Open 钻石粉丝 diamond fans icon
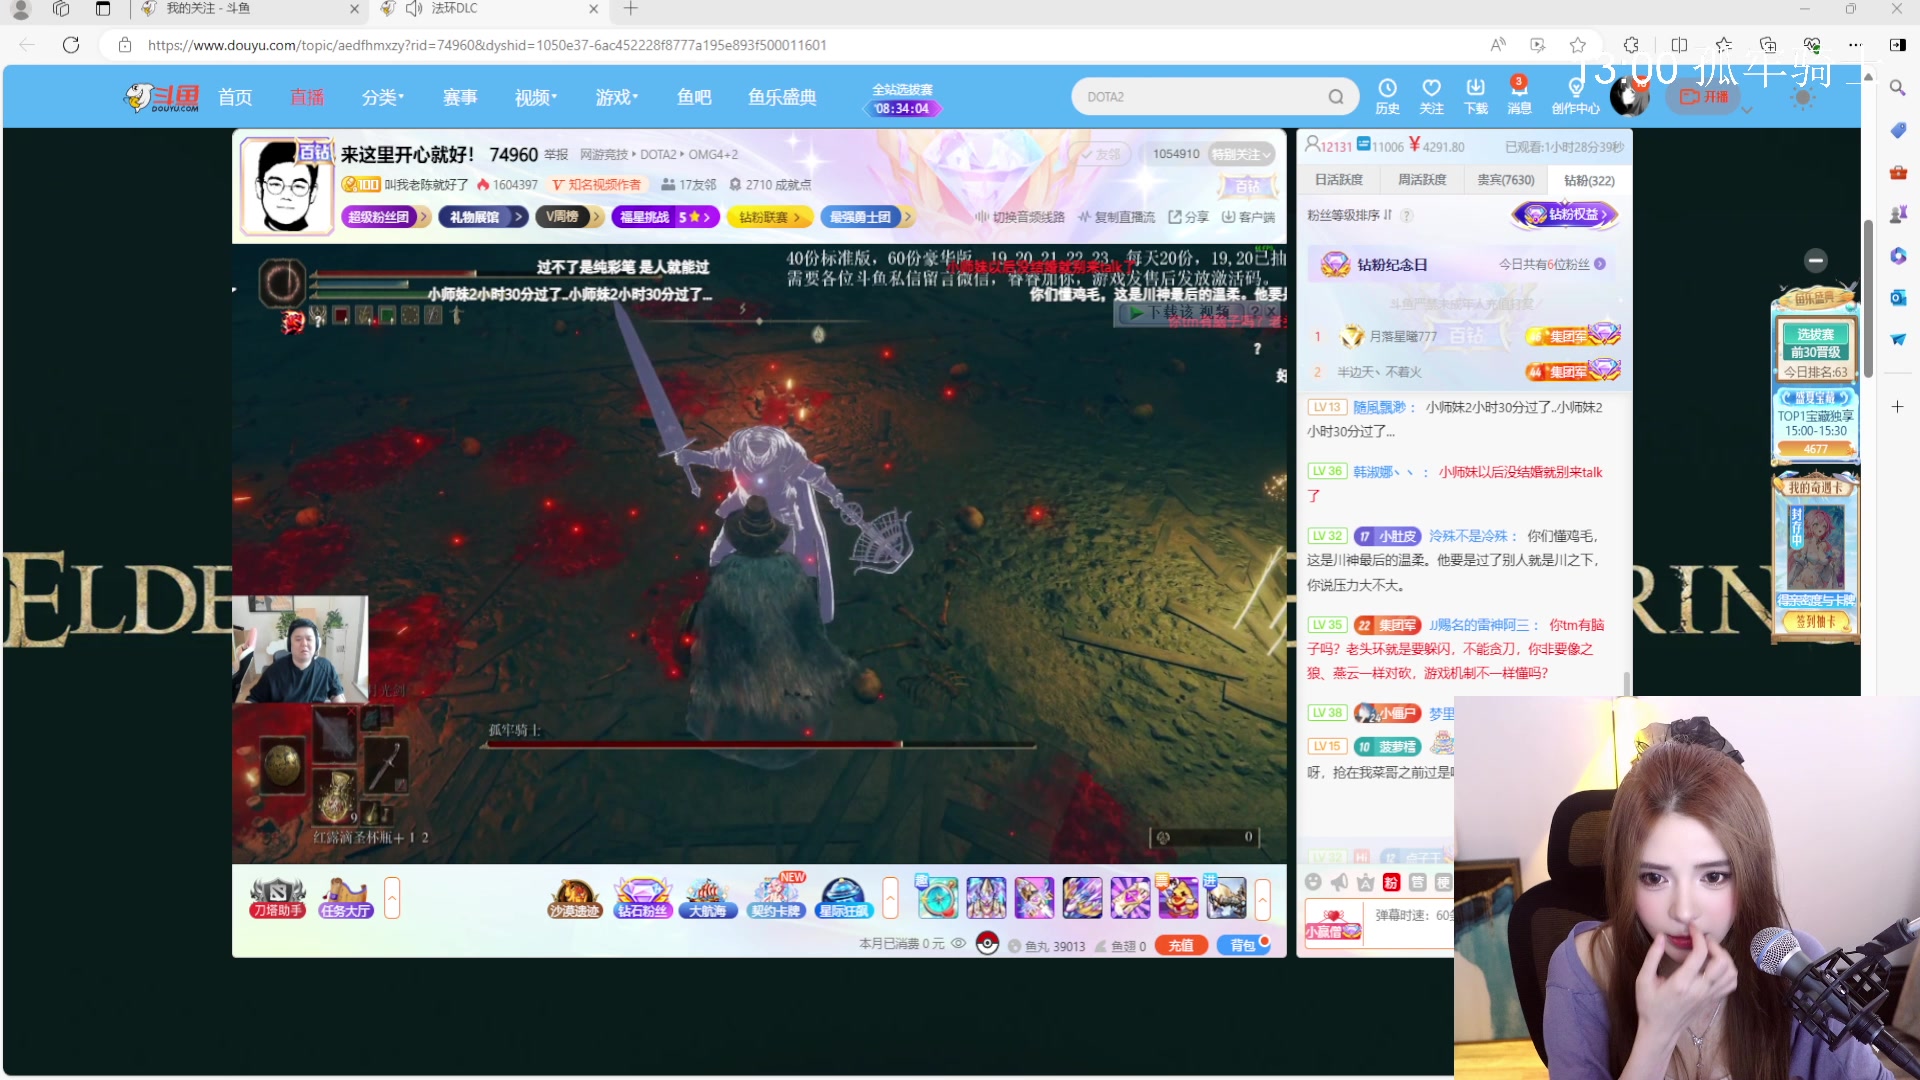The image size is (1920, 1080). point(642,897)
